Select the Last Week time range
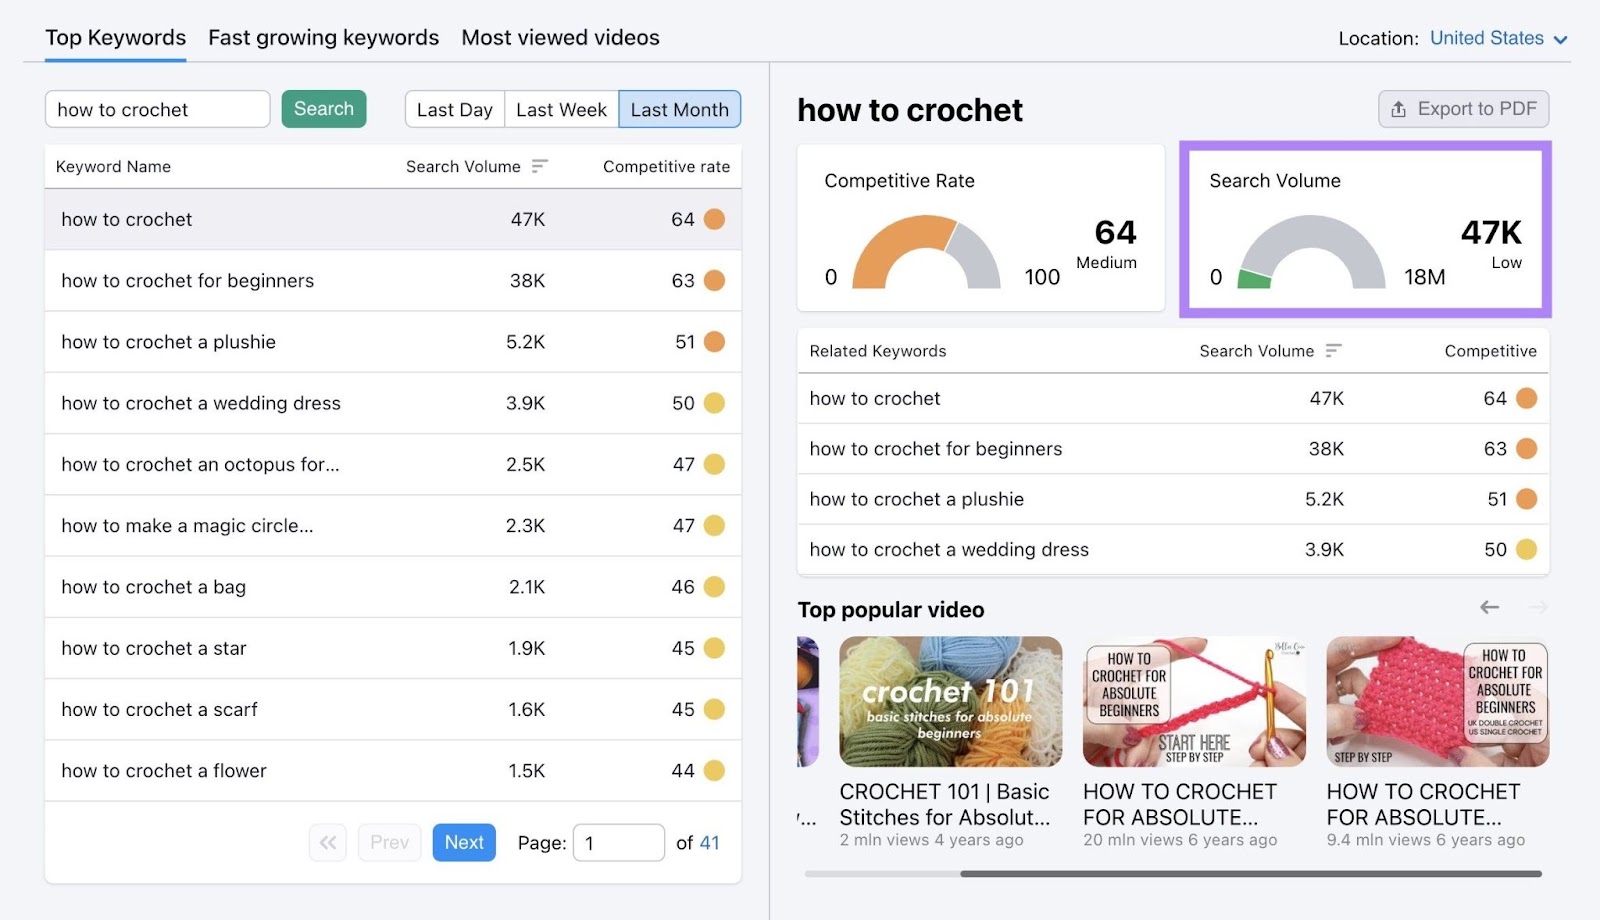The width and height of the screenshot is (1600, 920). coord(561,109)
